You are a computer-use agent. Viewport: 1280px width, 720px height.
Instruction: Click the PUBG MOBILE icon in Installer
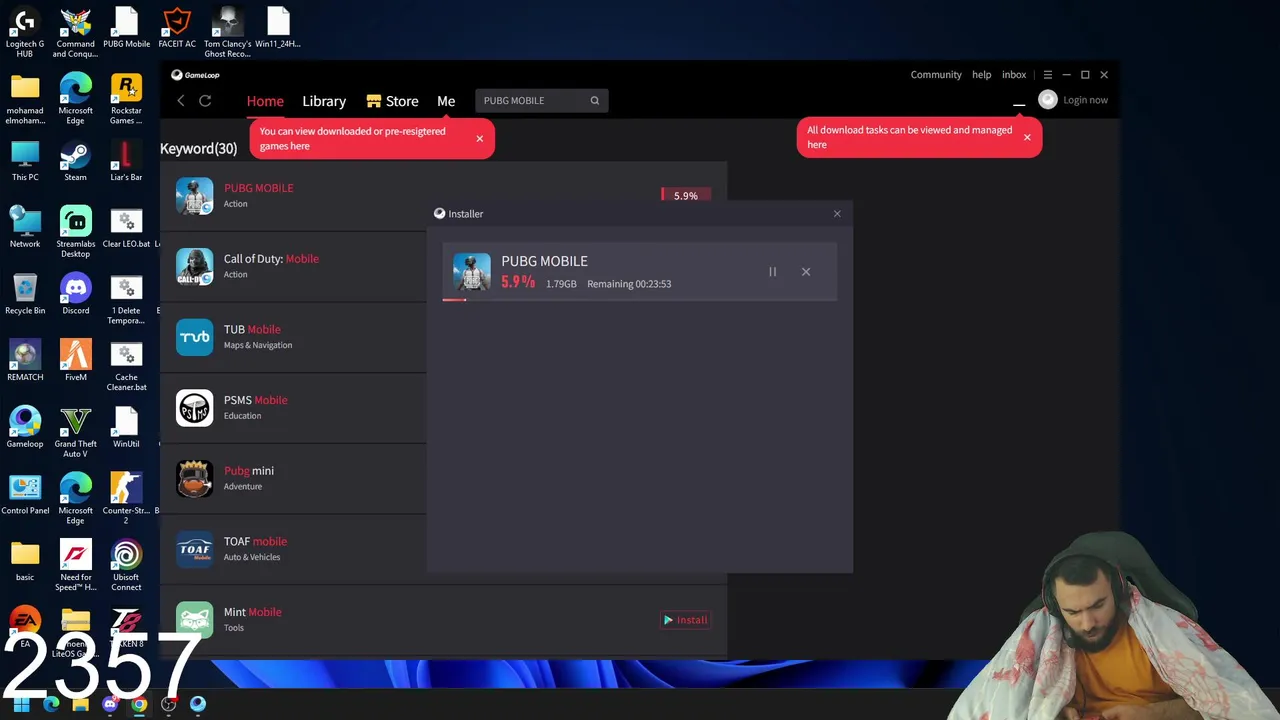point(472,272)
